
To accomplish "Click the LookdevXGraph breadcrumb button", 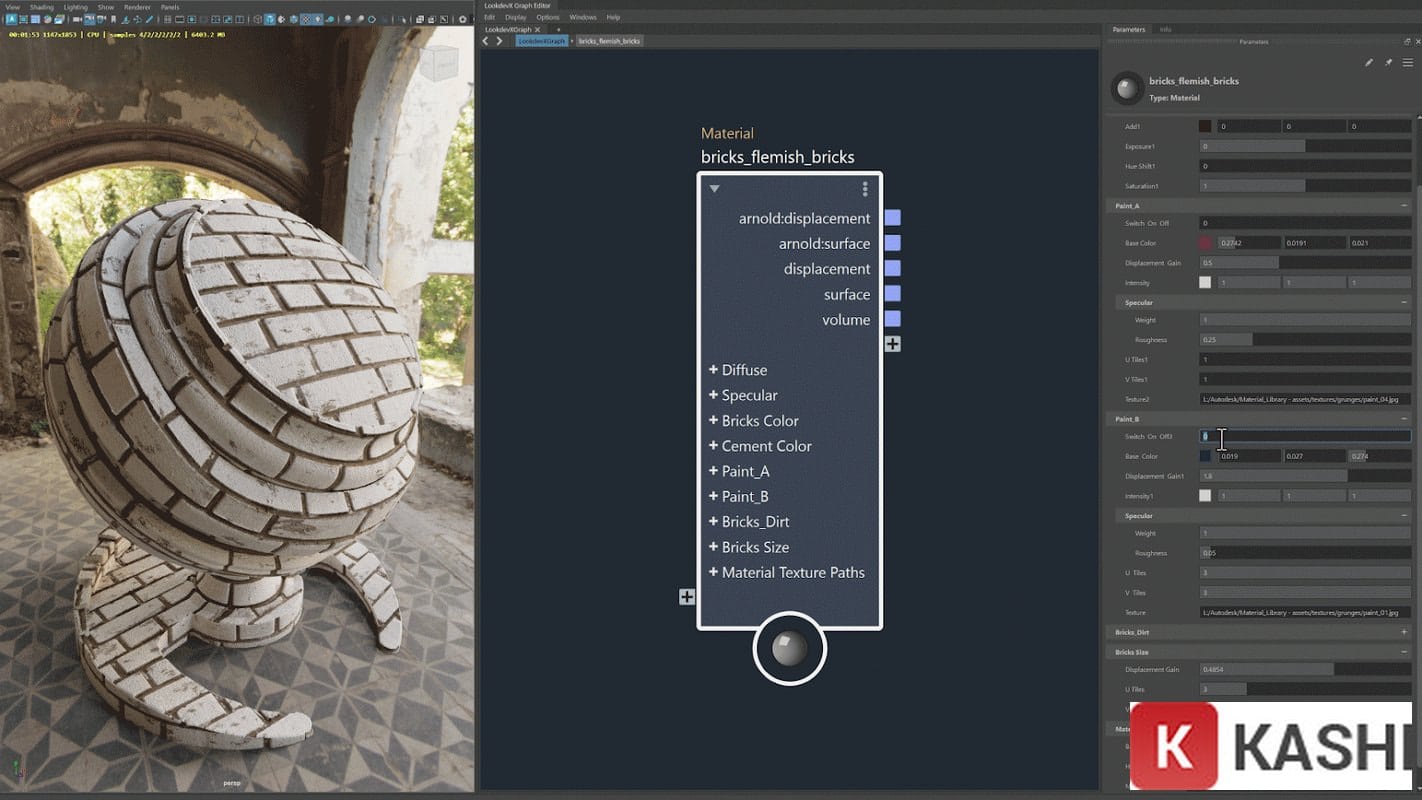I will 541,41.
